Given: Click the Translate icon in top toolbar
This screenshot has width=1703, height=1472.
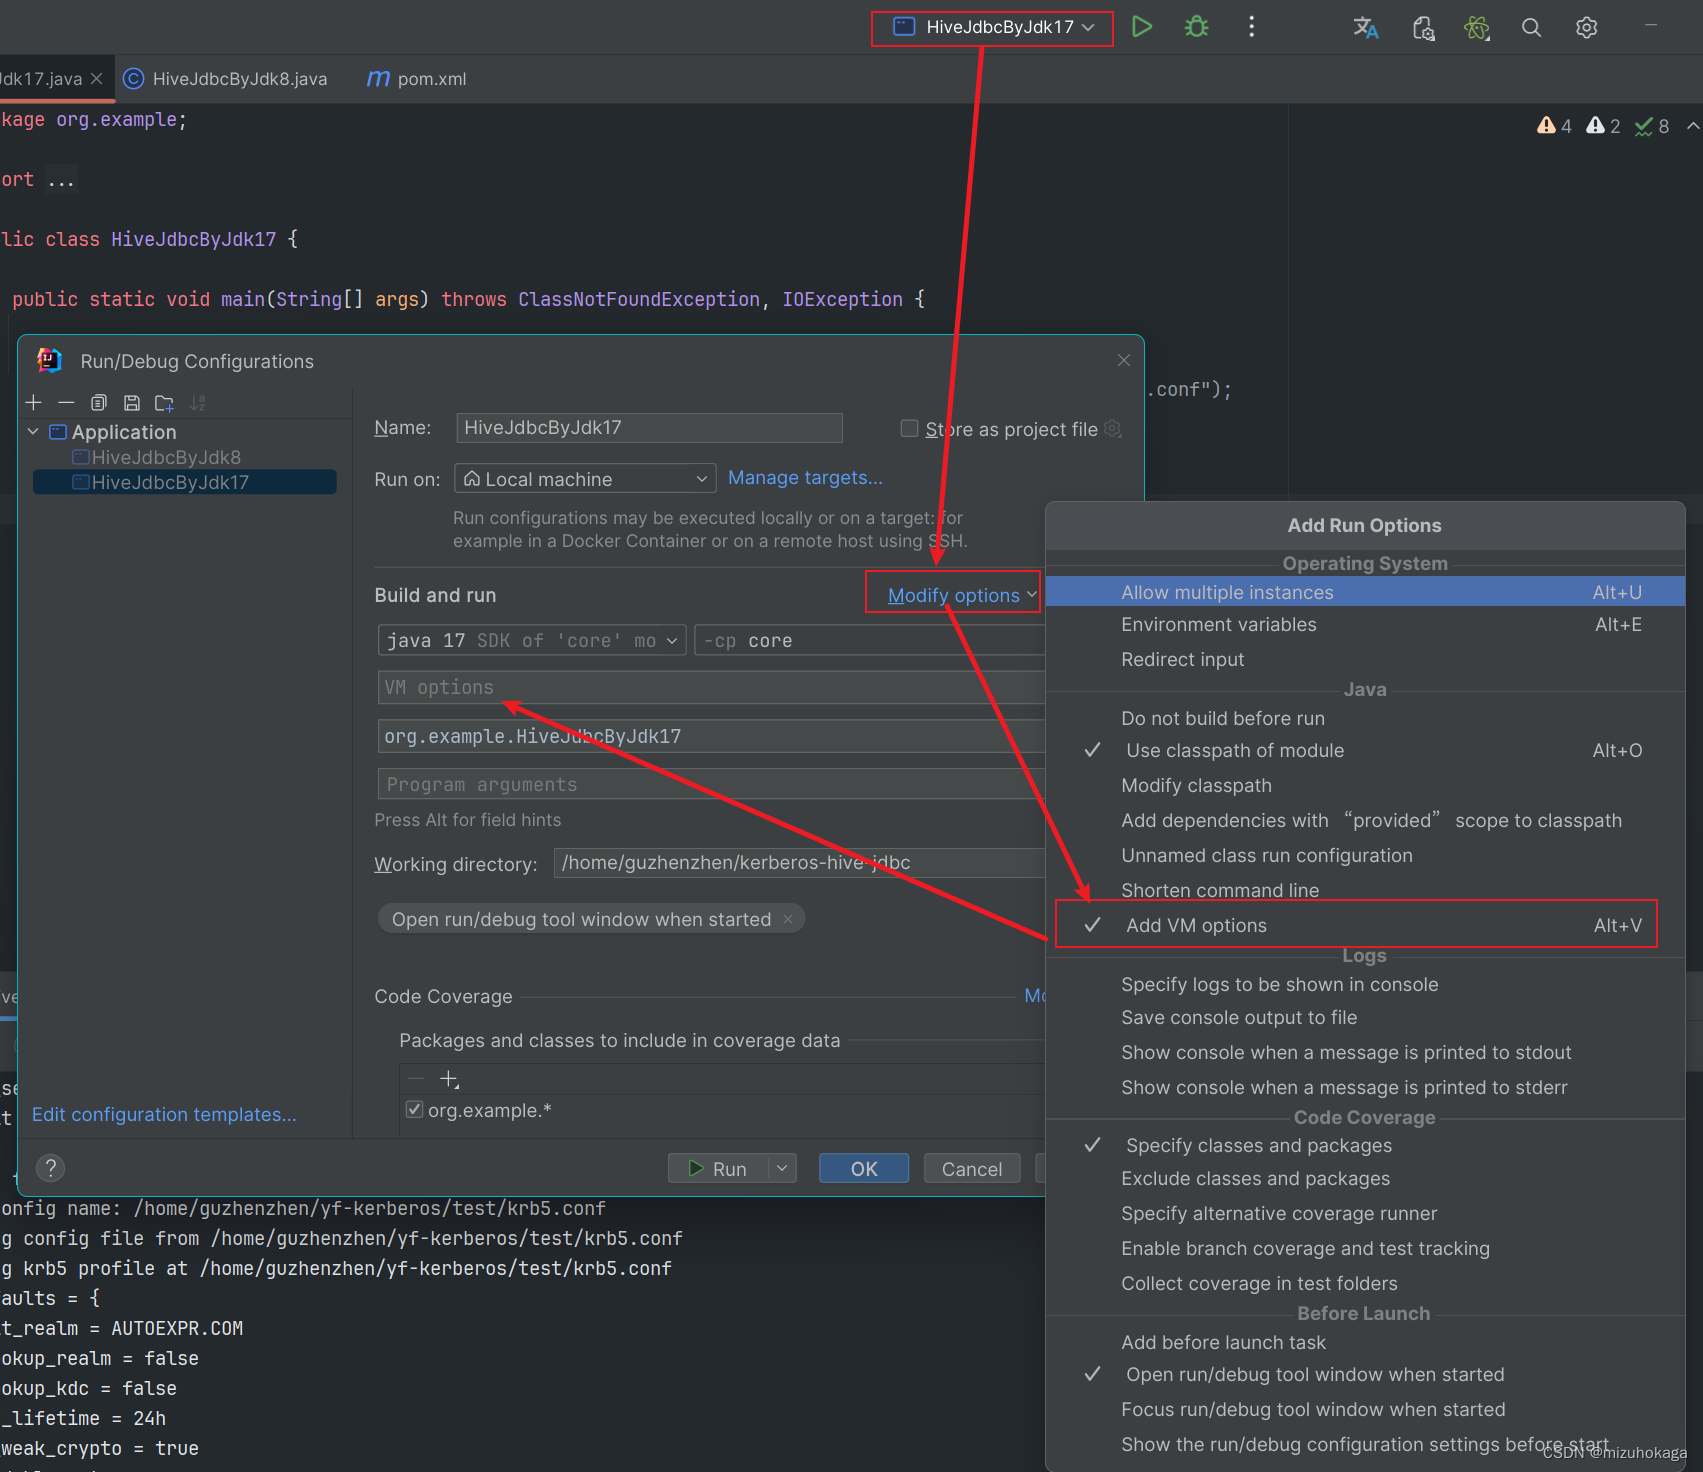Looking at the screenshot, I should [1366, 28].
